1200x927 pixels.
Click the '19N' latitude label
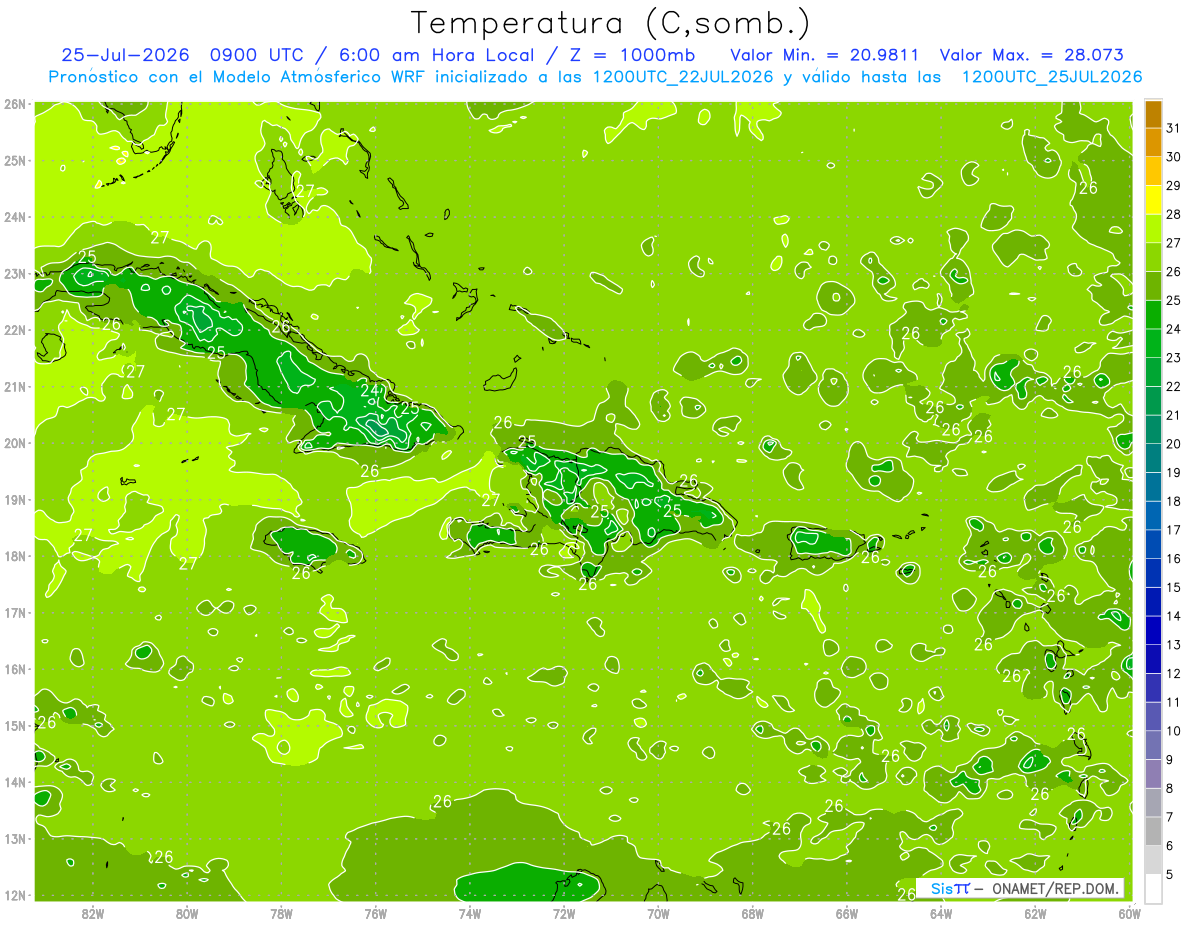(14, 499)
